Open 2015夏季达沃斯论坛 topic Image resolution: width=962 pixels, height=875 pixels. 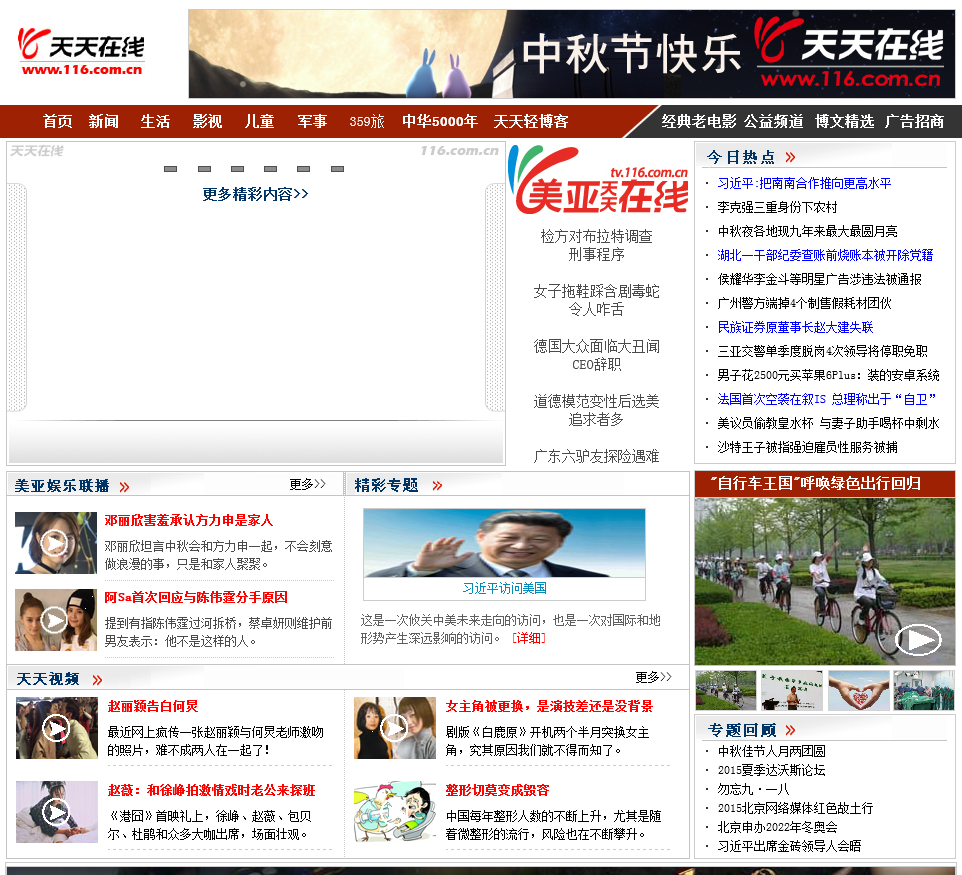coord(771,770)
